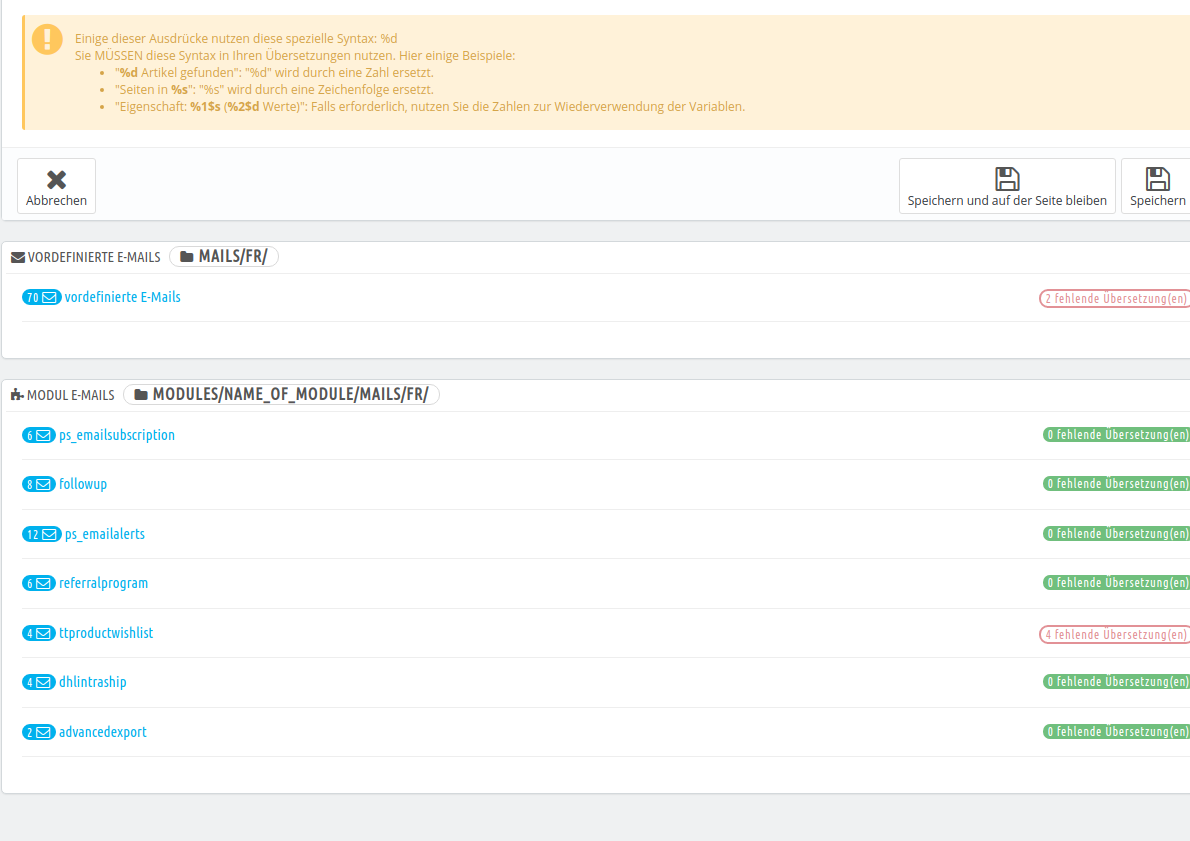1190x841 pixels.
Task: Click the folder icon next to MAILS/FR/
Action: tap(187, 257)
